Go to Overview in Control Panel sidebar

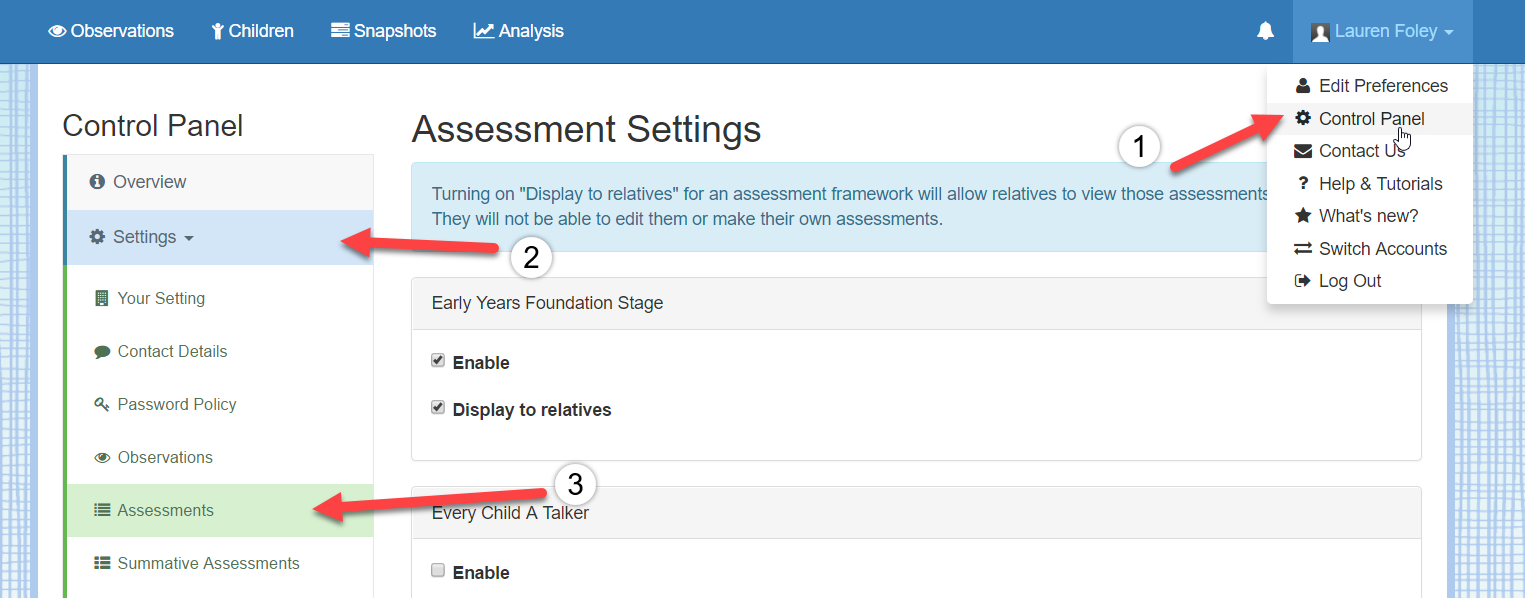(219, 182)
